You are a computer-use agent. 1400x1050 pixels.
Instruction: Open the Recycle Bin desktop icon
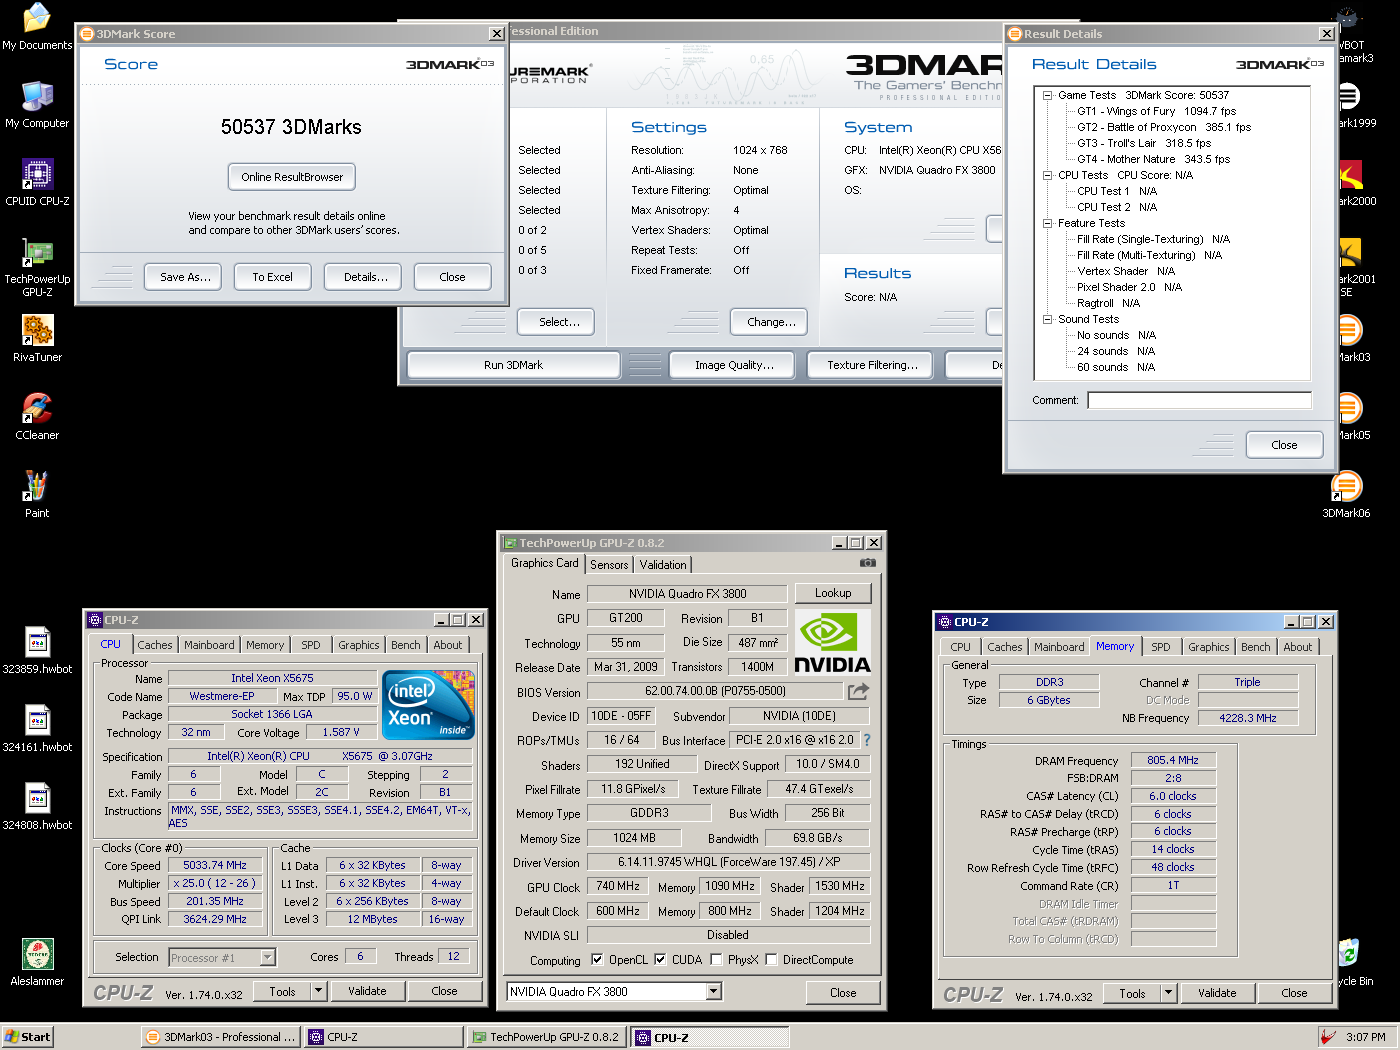click(1351, 963)
